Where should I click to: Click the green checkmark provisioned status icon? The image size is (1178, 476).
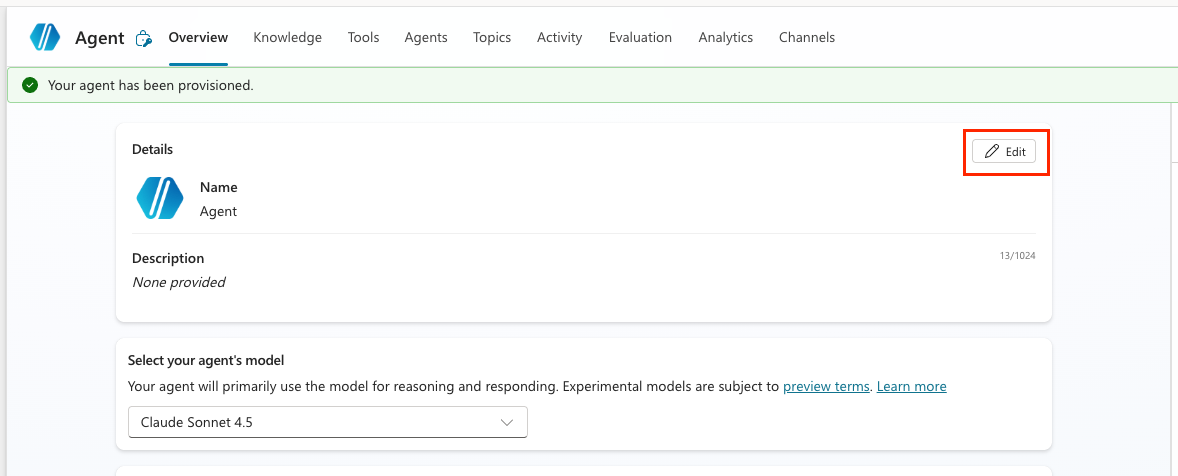pos(30,86)
